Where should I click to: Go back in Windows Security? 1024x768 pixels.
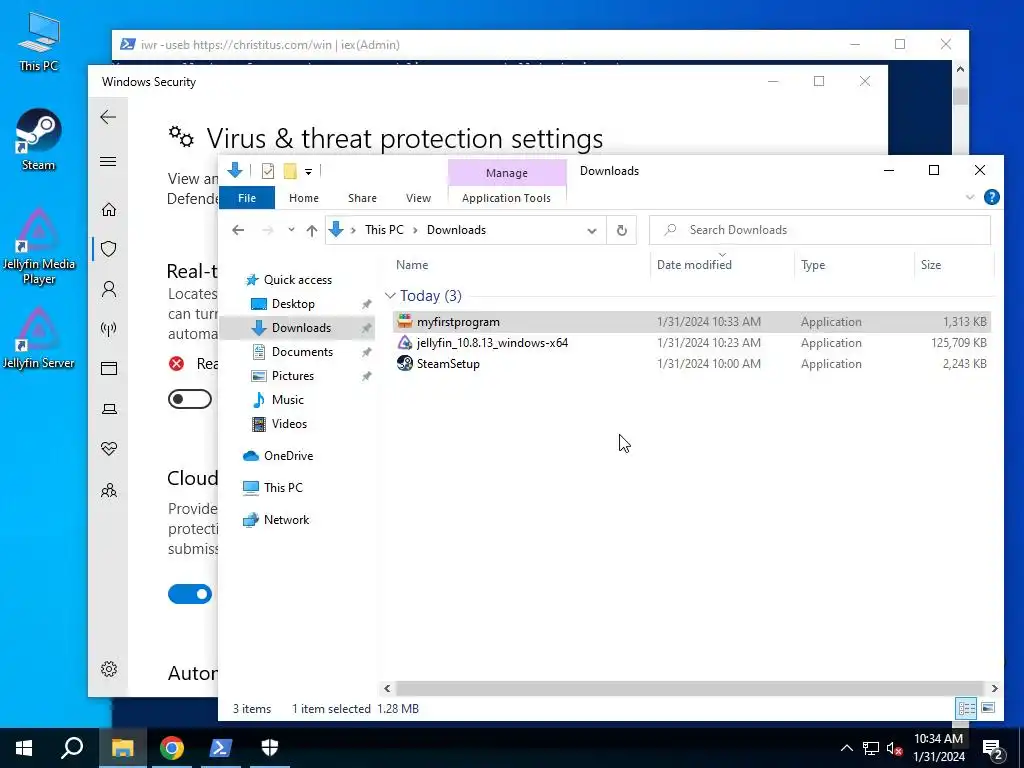108,117
